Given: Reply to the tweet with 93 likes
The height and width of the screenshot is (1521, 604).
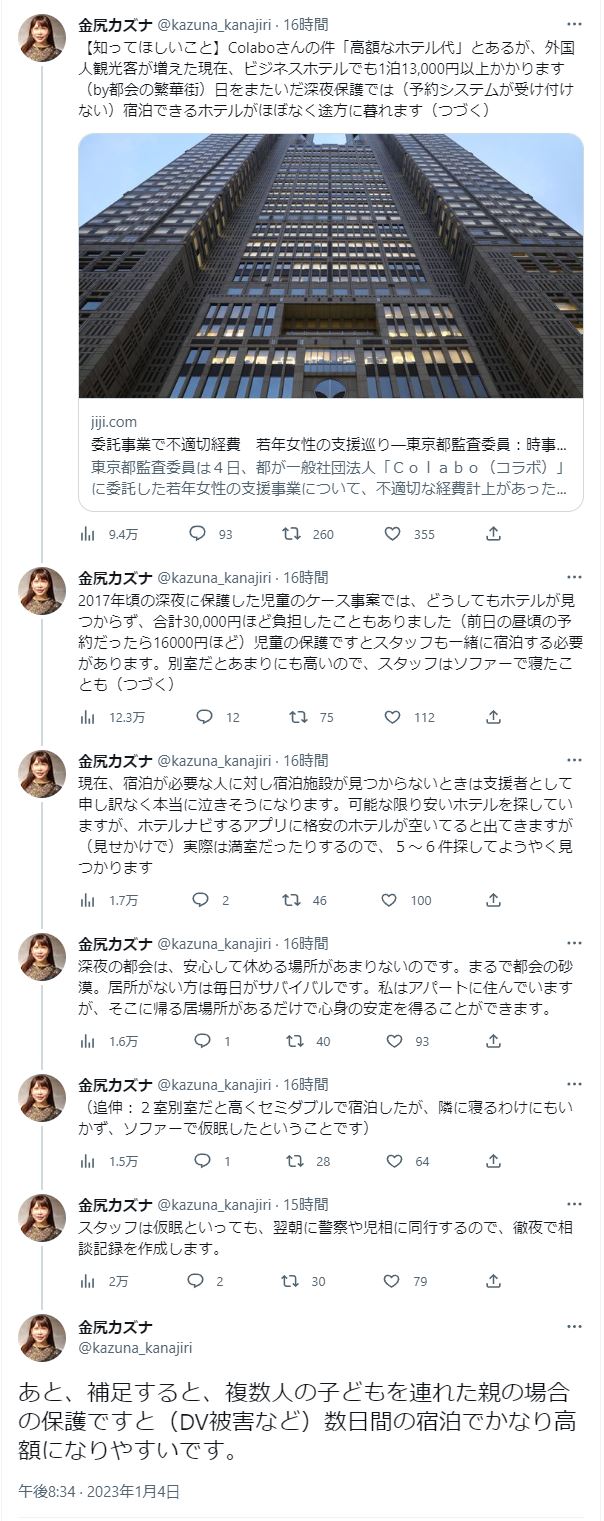Looking at the screenshot, I should coord(203,1041).
